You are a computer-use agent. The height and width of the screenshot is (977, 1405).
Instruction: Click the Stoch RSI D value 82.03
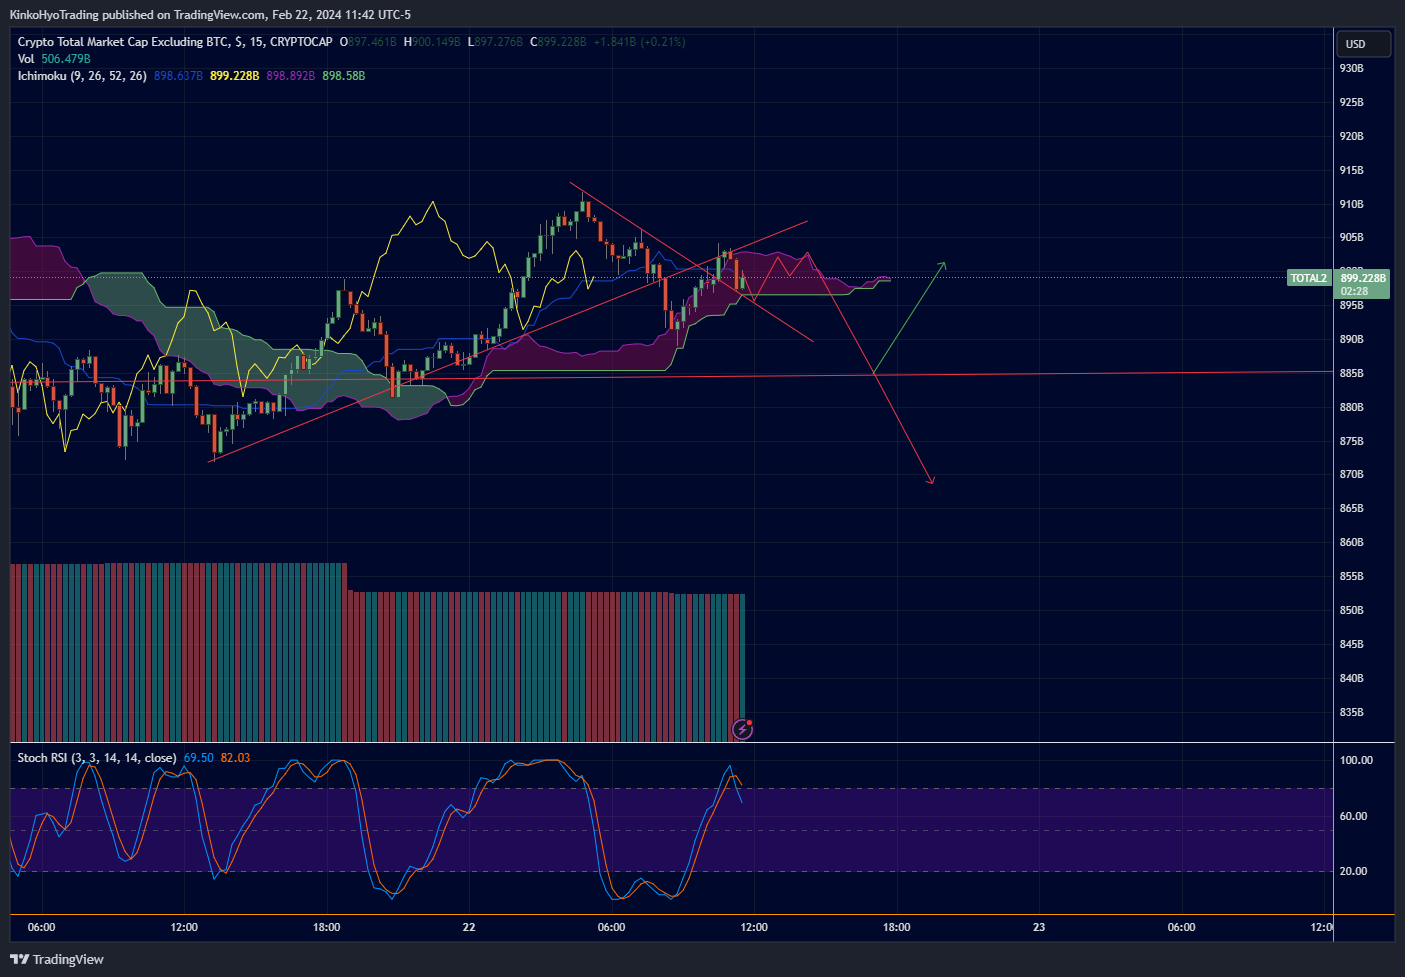coord(236,758)
